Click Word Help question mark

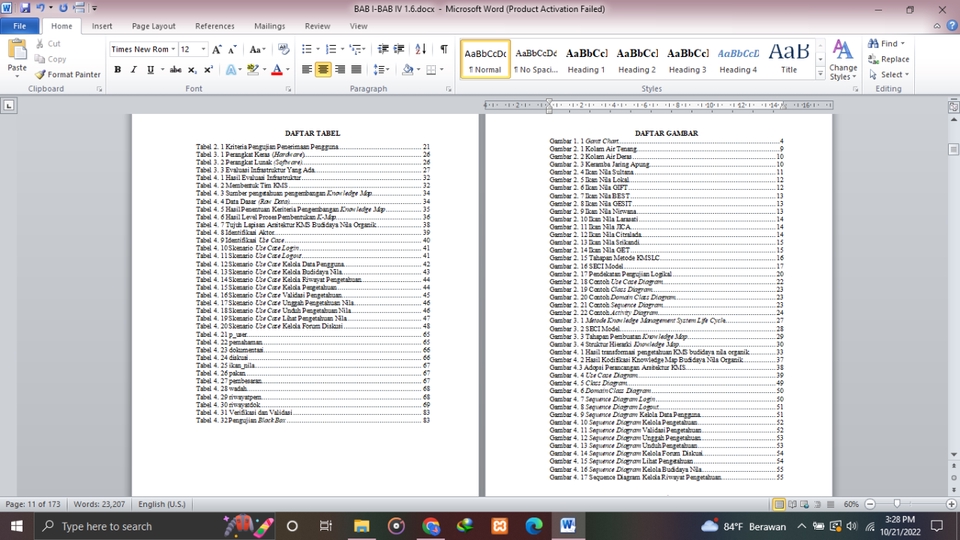(x=951, y=26)
